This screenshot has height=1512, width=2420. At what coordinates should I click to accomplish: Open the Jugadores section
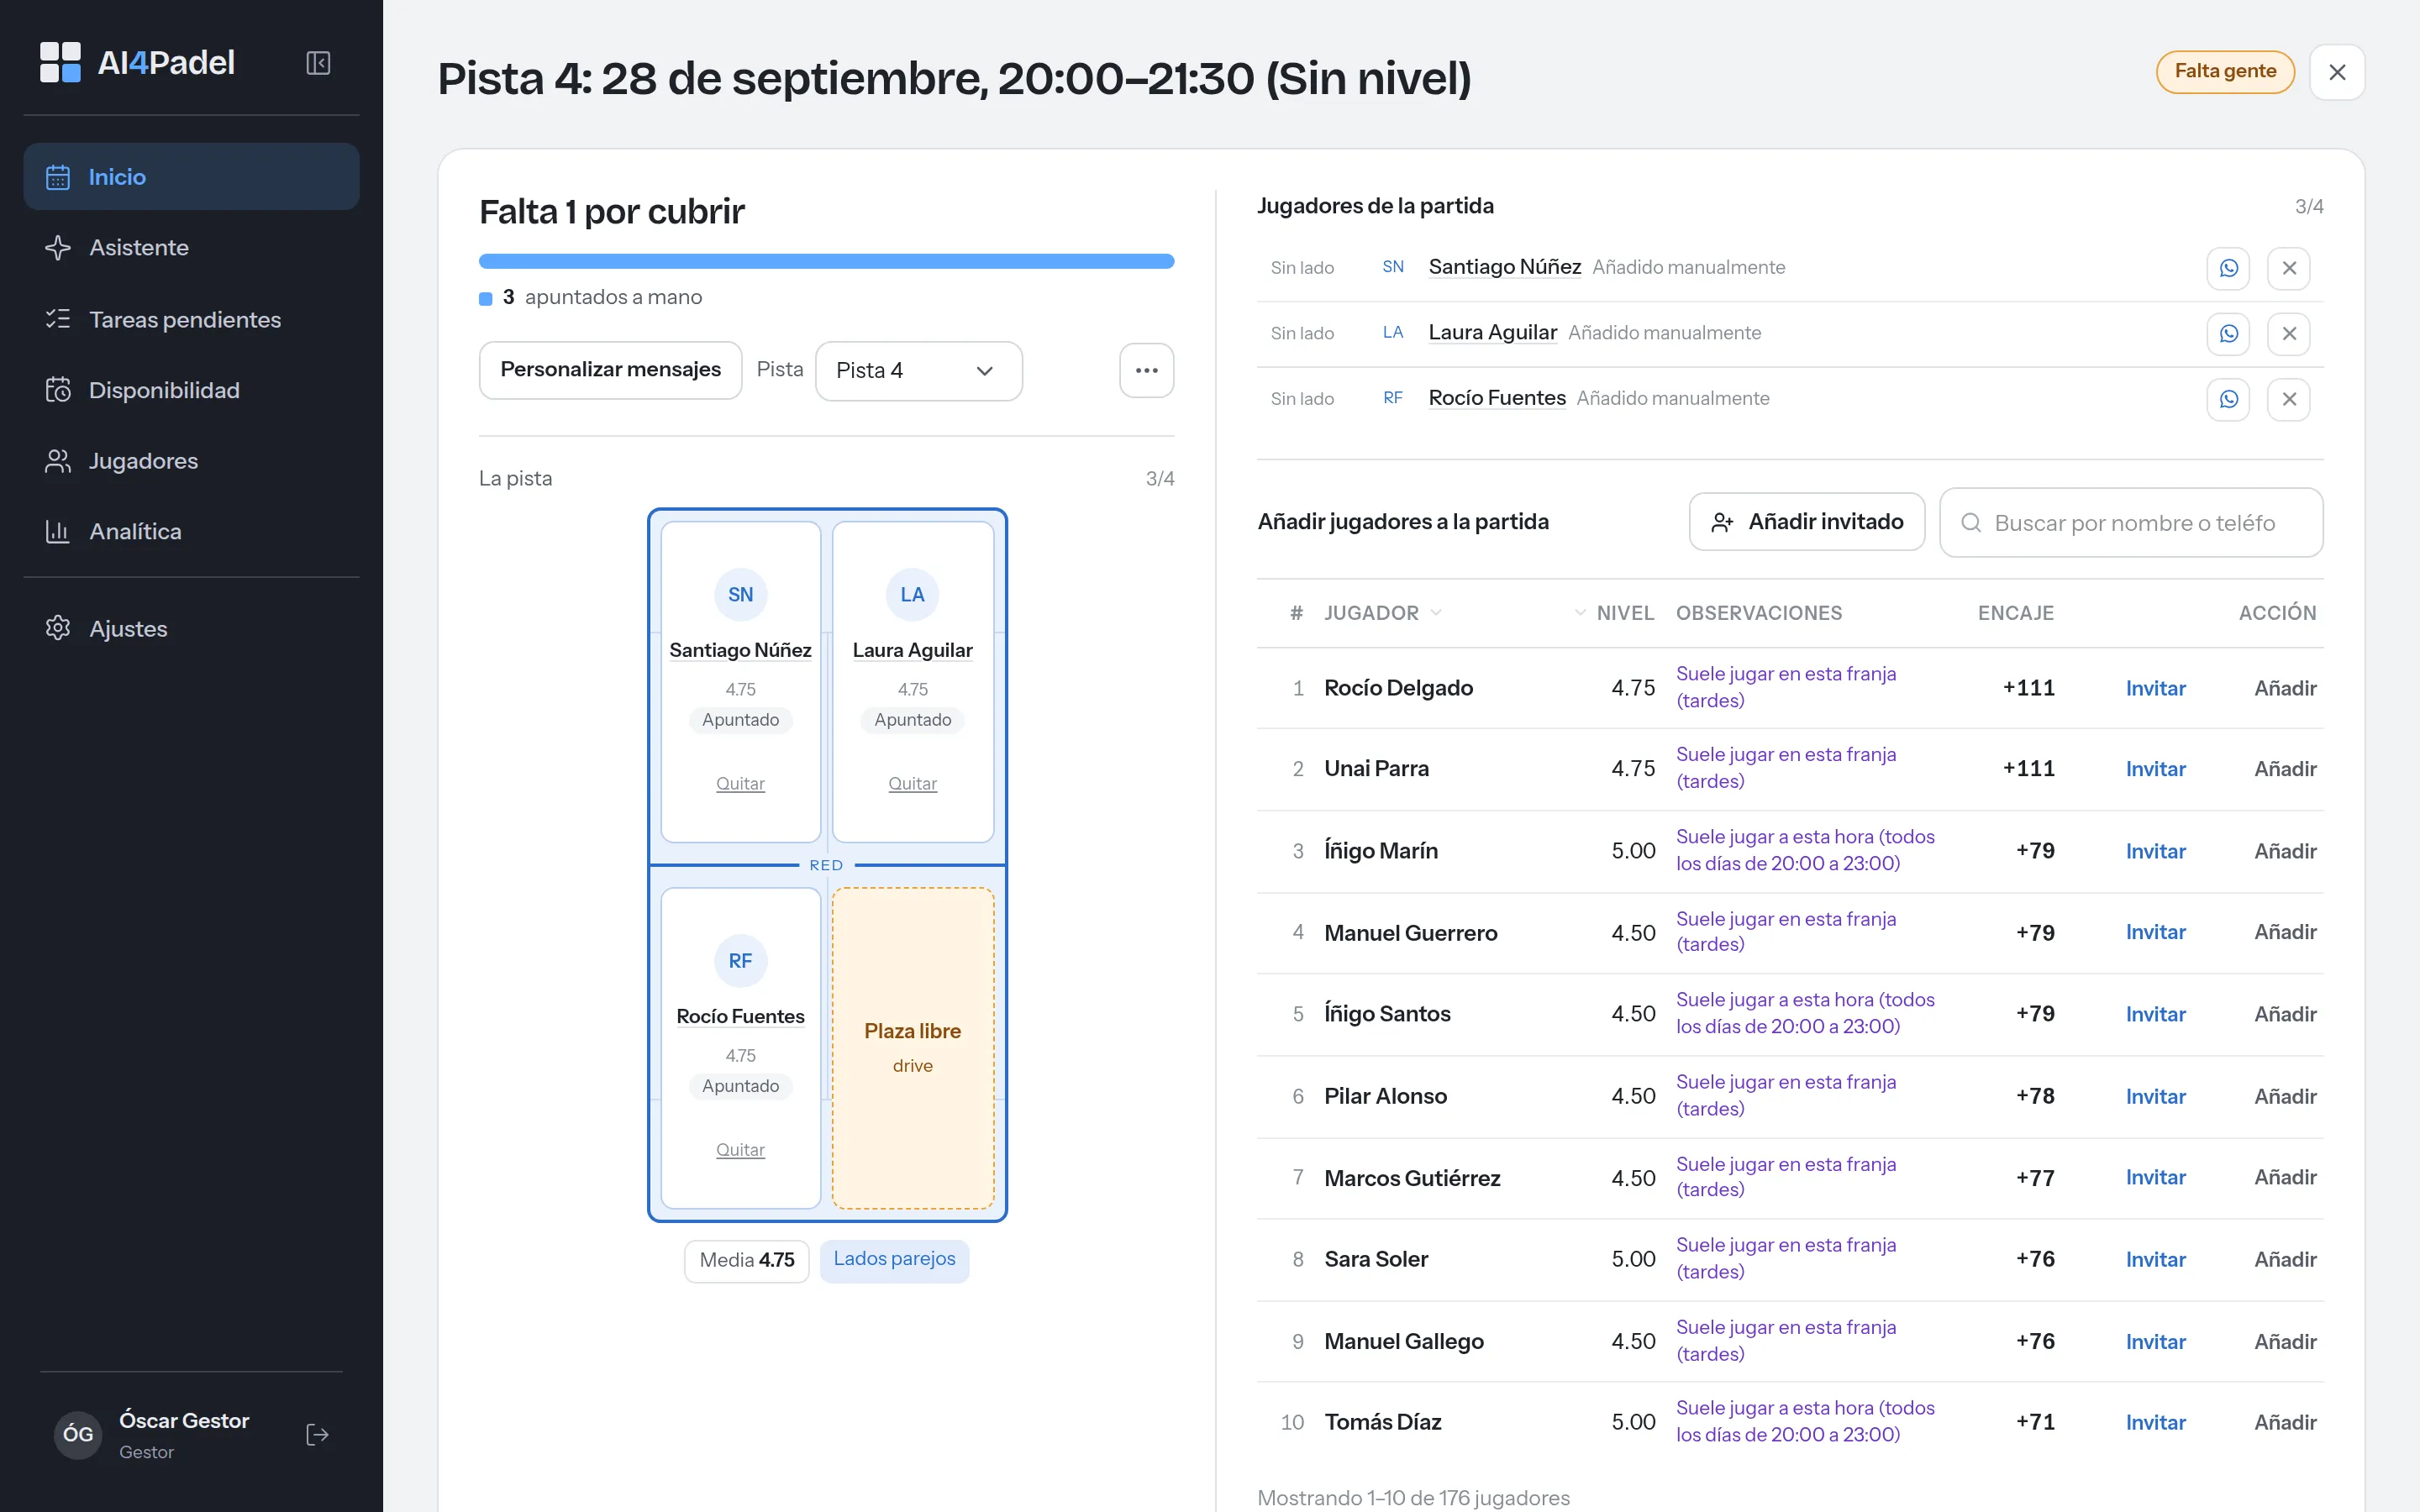coord(191,461)
